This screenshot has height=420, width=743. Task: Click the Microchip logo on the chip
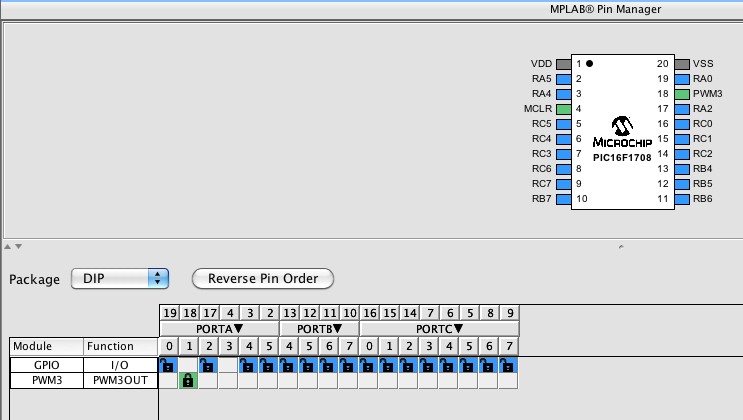(x=621, y=128)
